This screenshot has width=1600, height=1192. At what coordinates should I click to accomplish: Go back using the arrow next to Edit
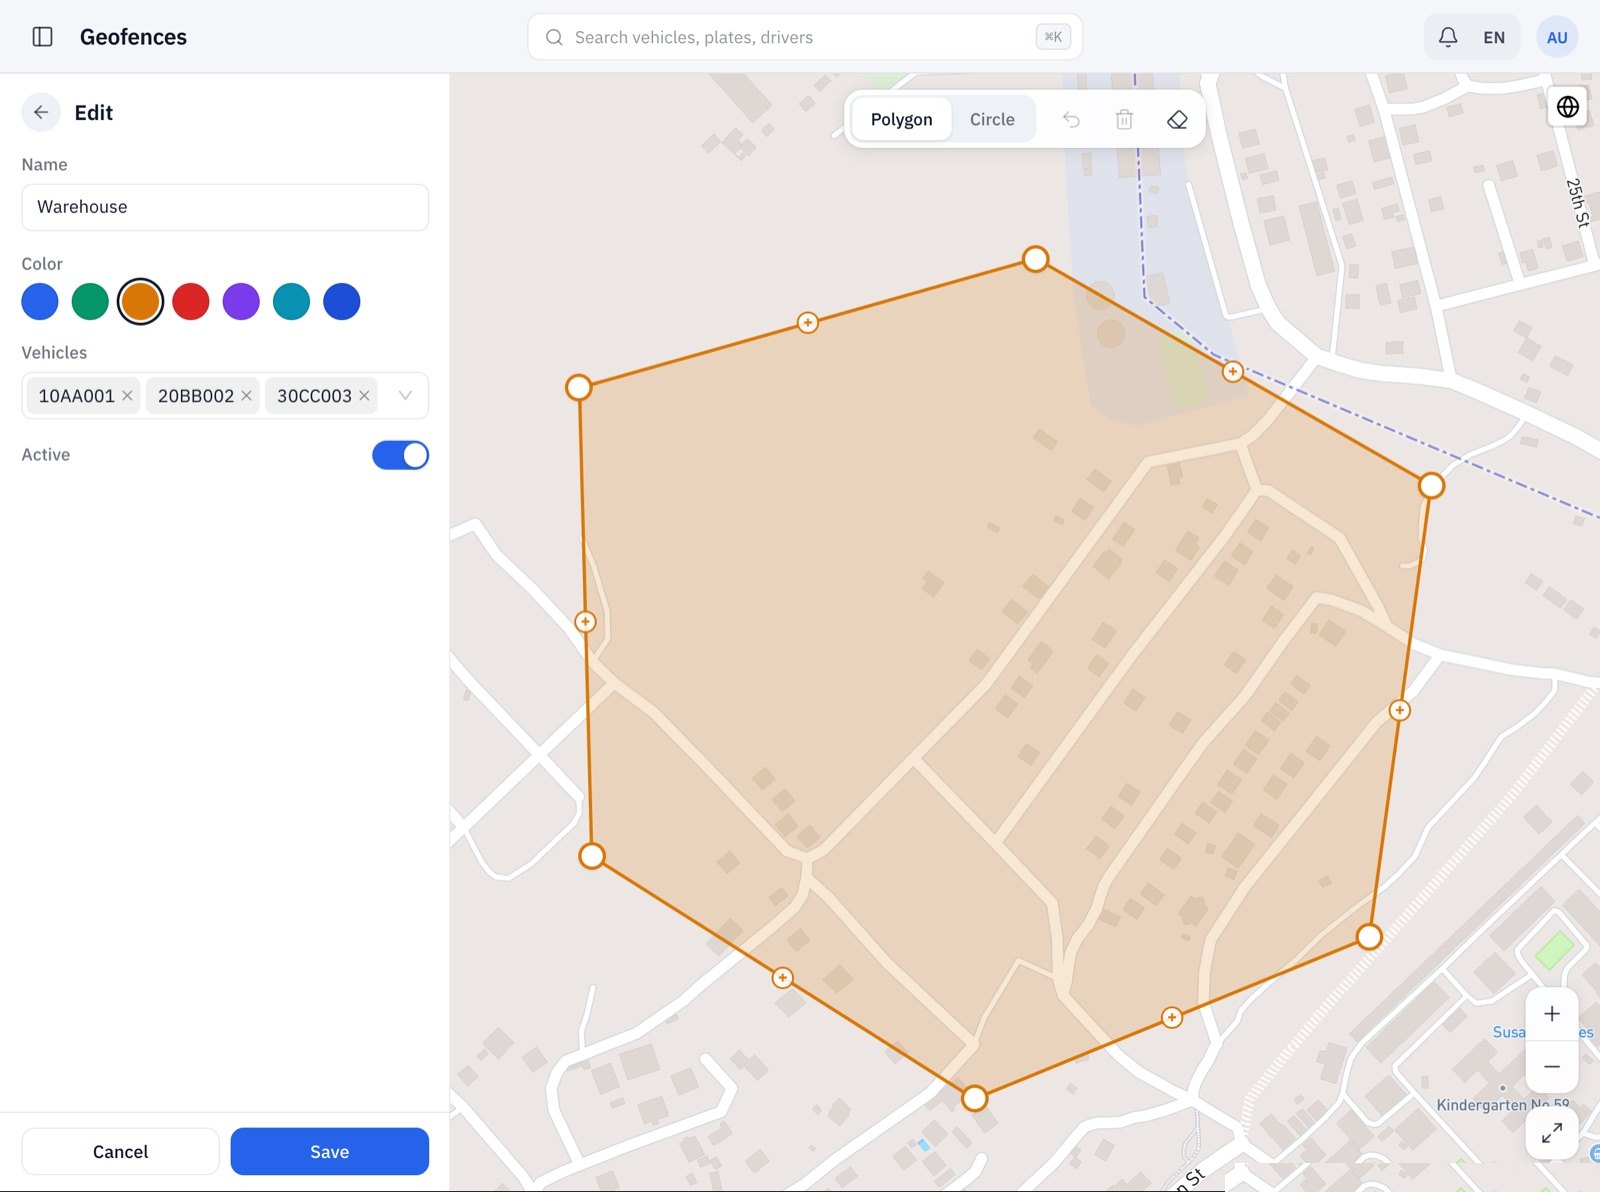click(41, 113)
